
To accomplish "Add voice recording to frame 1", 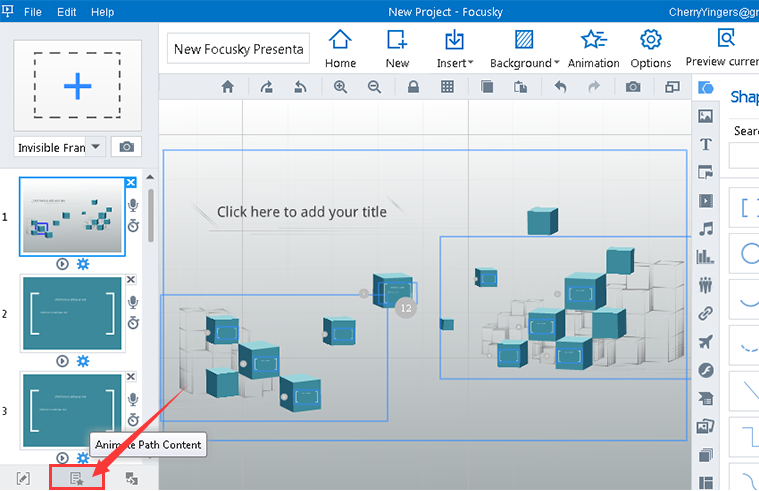I will (x=133, y=205).
